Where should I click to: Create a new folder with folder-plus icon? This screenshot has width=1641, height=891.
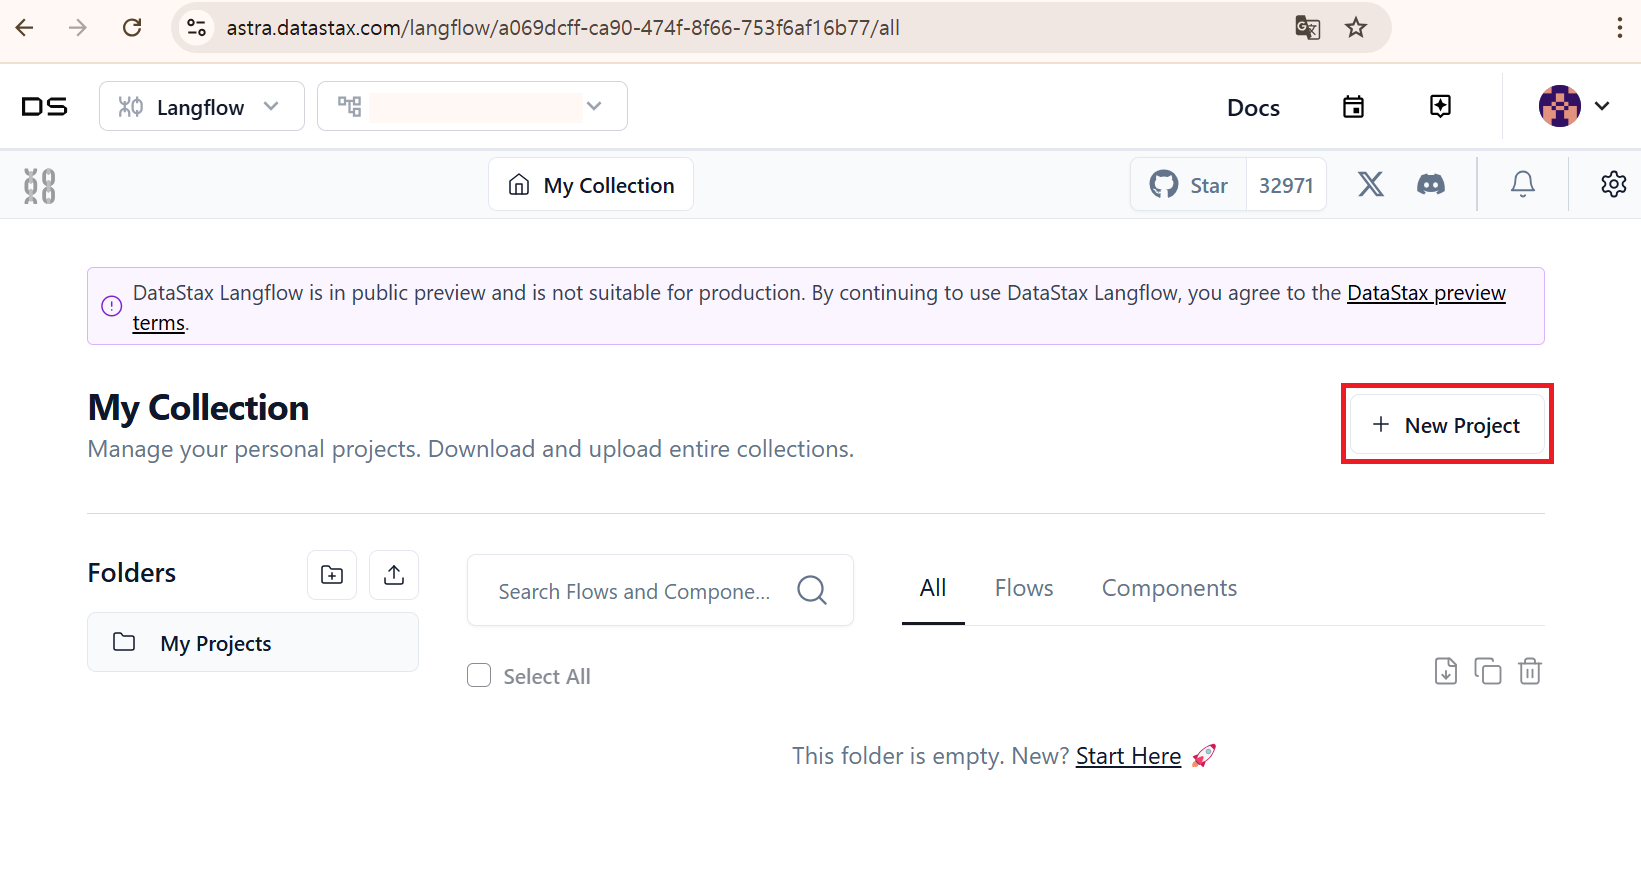tap(332, 575)
